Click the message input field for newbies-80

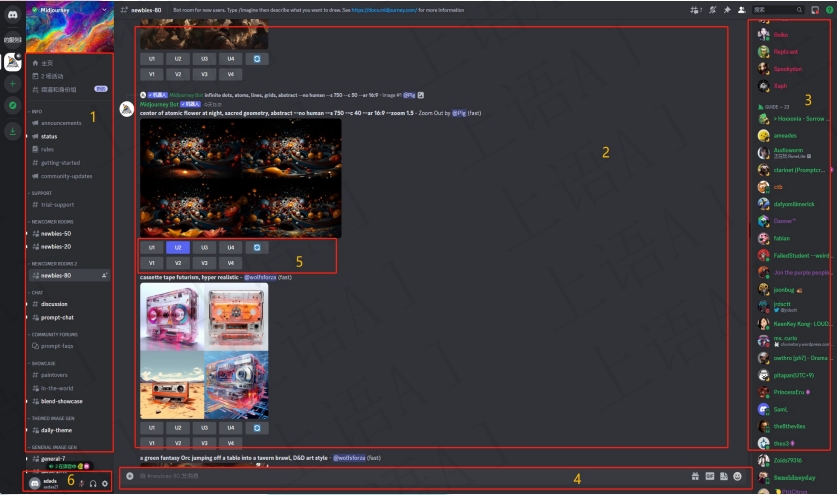click(400, 477)
